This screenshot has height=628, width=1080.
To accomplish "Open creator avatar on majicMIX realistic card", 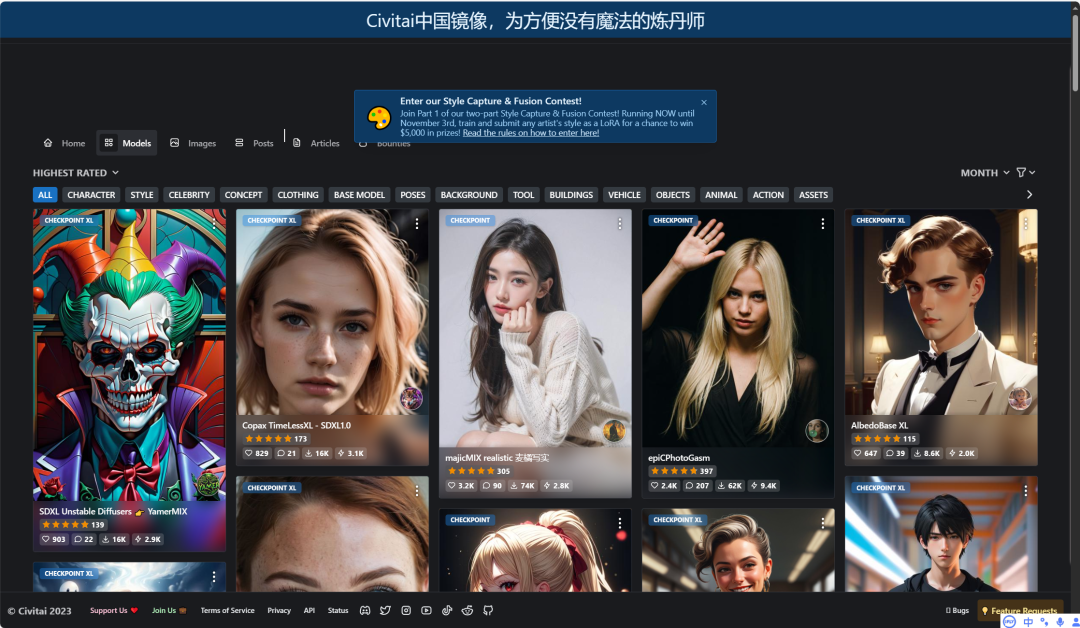I will (x=614, y=431).
